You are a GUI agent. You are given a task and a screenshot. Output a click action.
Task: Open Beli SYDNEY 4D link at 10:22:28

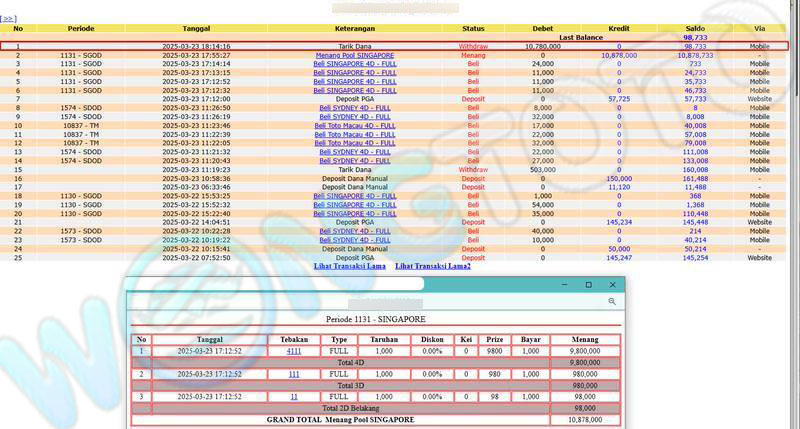point(355,231)
